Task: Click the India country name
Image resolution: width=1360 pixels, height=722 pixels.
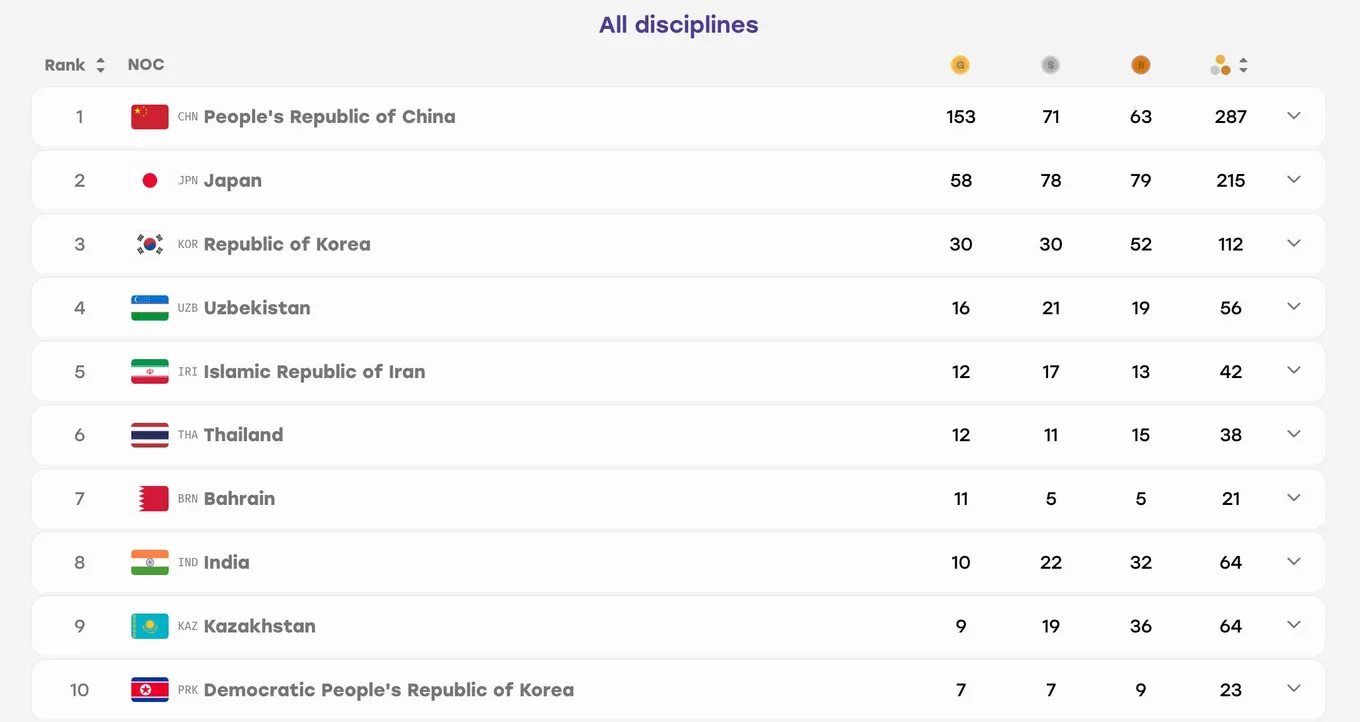Action: click(x=227, y=562)
